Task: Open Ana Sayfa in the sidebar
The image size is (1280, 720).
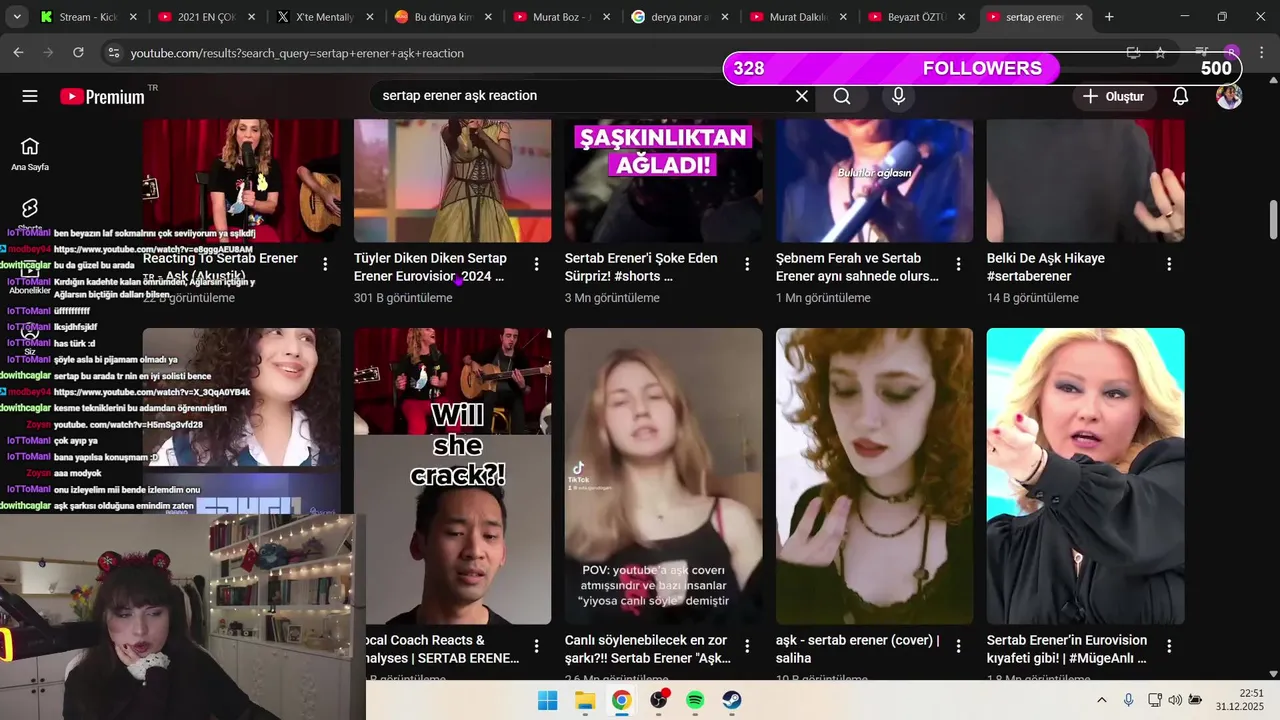Action: tap(30, 154)
